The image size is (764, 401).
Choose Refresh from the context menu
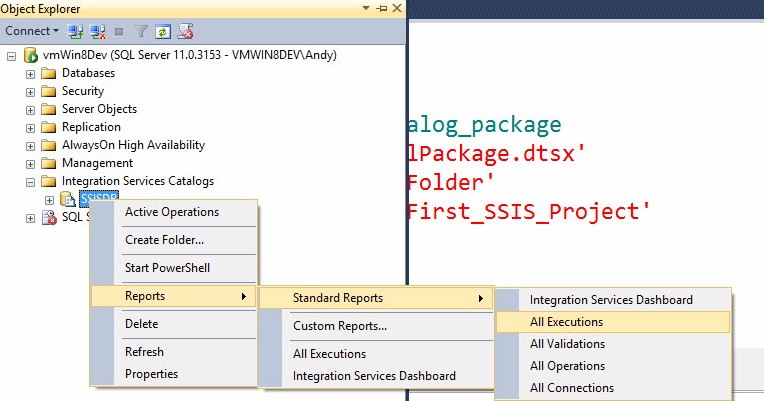coord(173,352)
